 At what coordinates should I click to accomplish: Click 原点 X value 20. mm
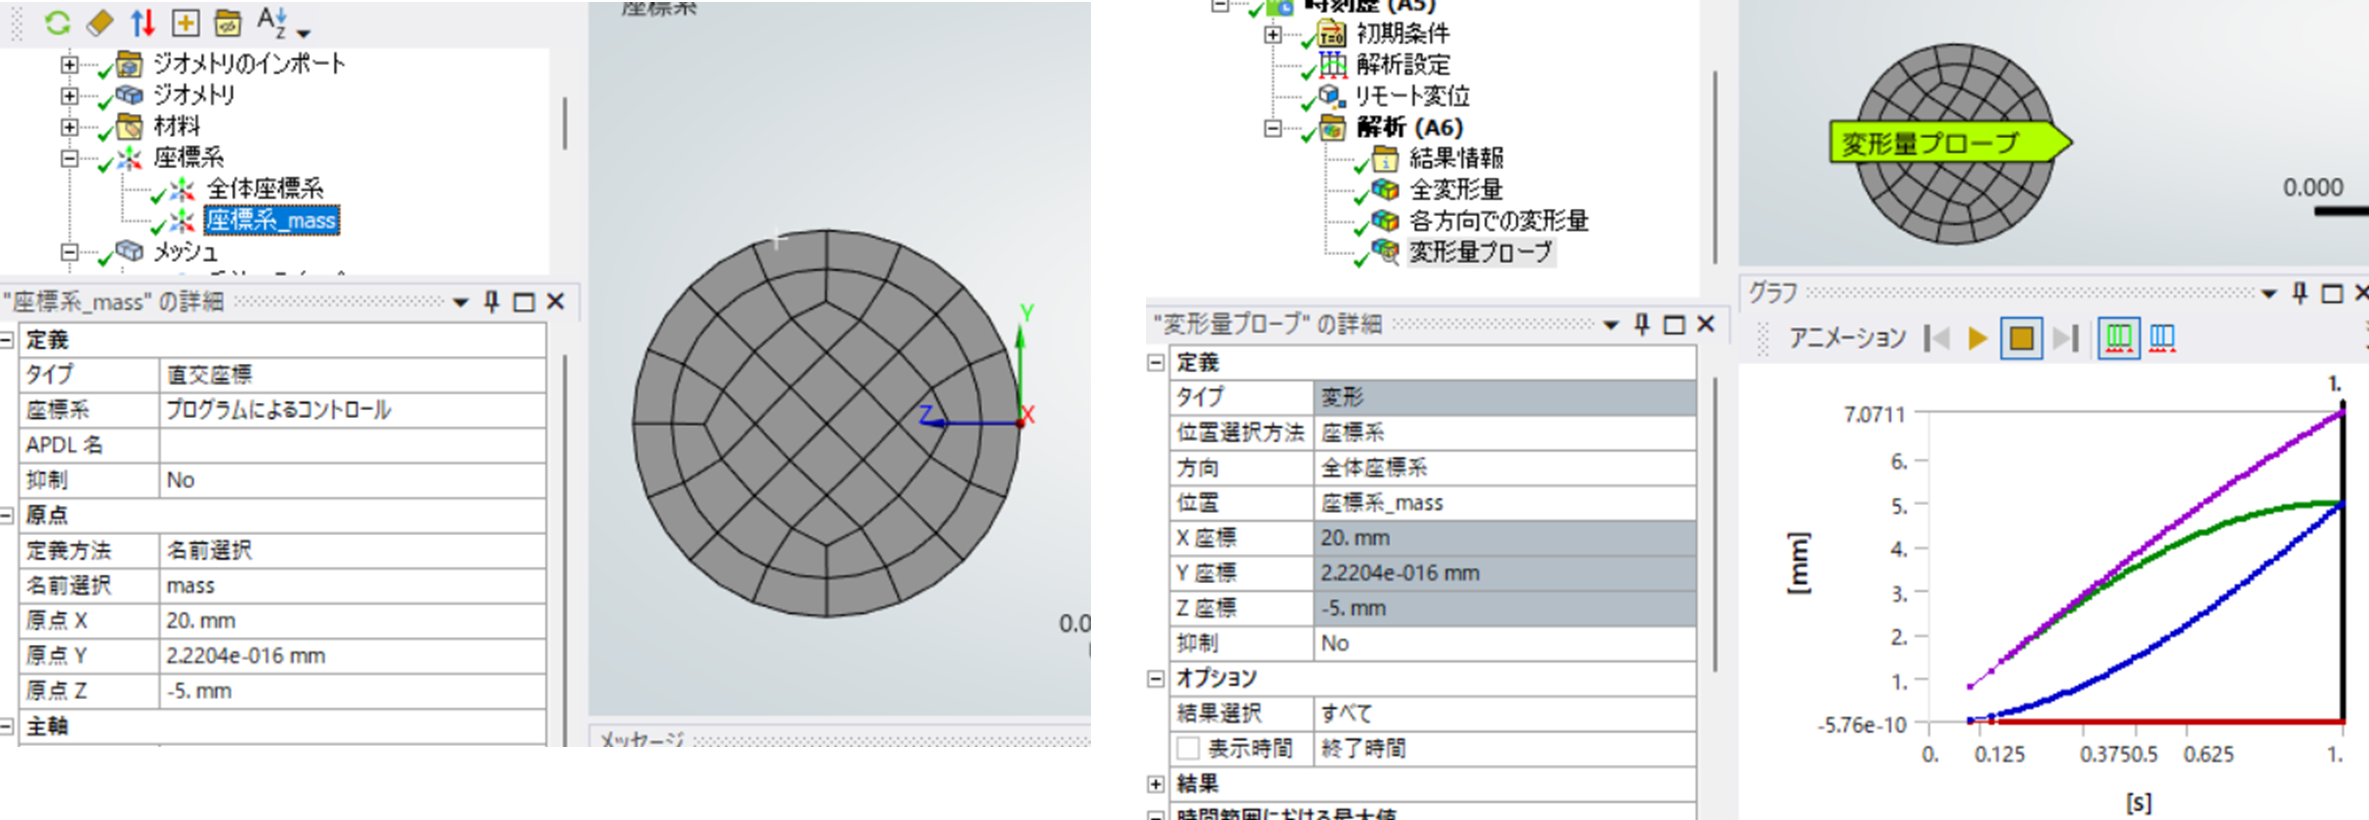(x=352, y=620)
